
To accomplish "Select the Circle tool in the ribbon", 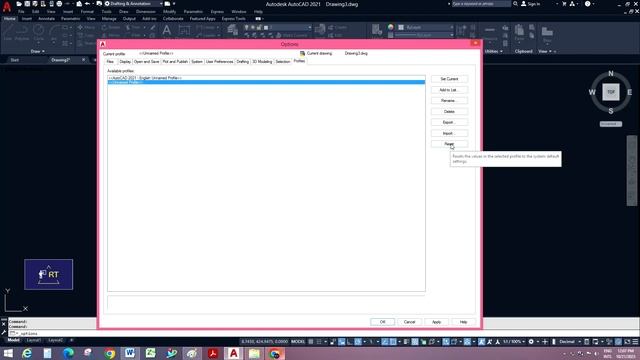I will (39, 33).
